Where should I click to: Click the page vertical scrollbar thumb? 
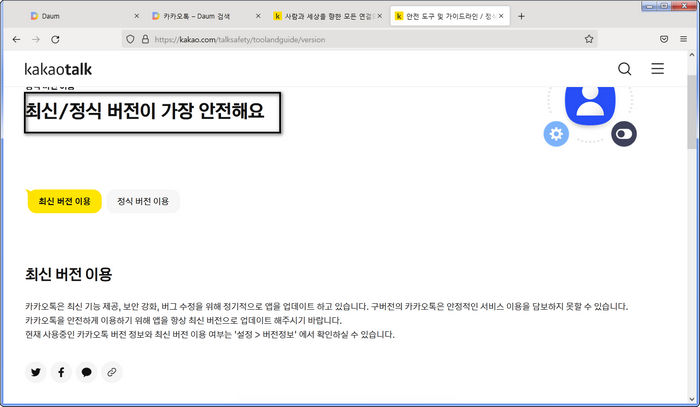click(692, 112)
